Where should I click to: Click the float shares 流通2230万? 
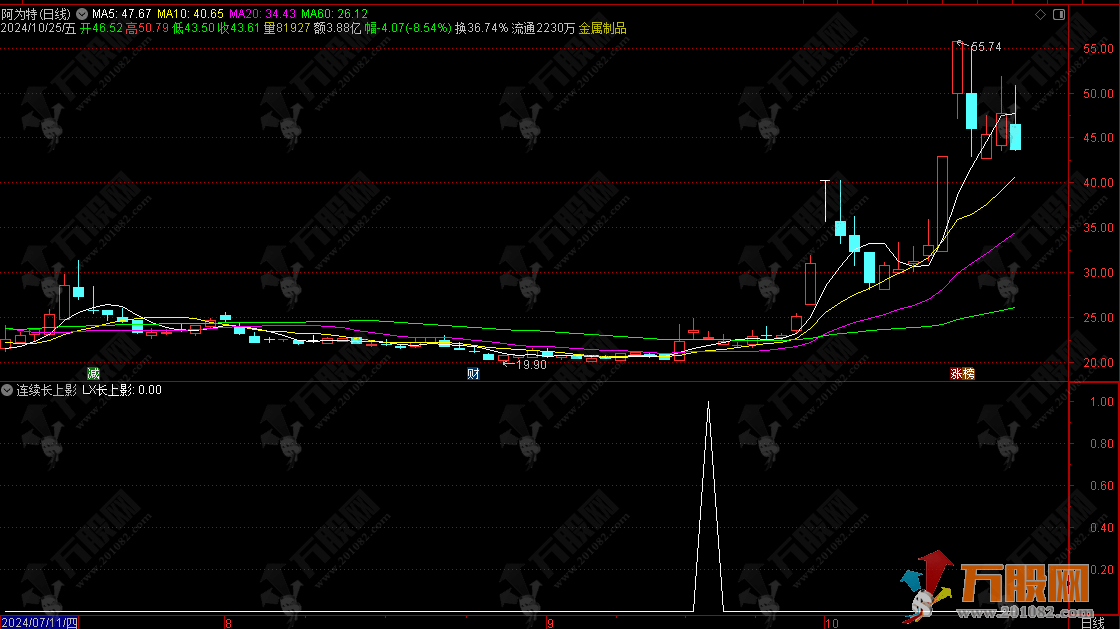(x=544, y=28)
